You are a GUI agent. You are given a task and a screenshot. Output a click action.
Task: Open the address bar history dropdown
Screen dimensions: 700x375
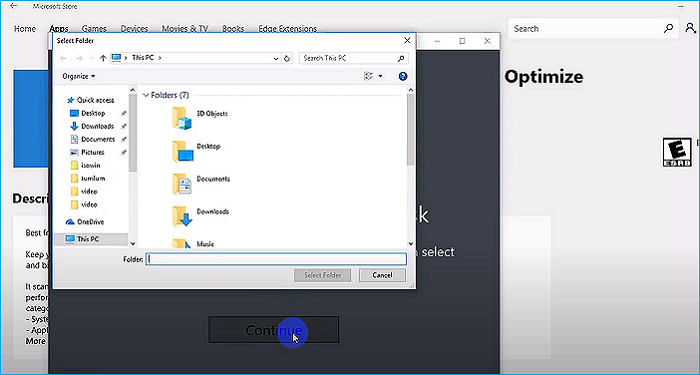(x=276, y=58)
